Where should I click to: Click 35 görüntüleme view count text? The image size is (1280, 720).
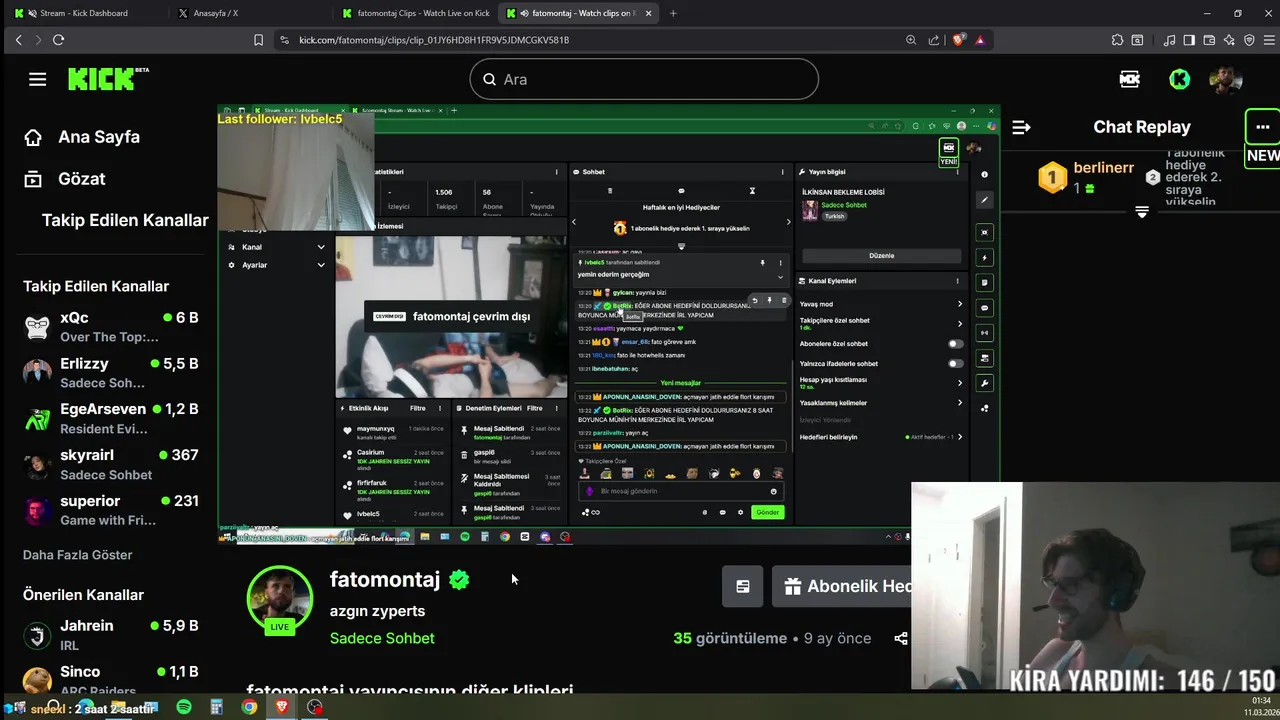pyautogui.click(x=730, y=638)
